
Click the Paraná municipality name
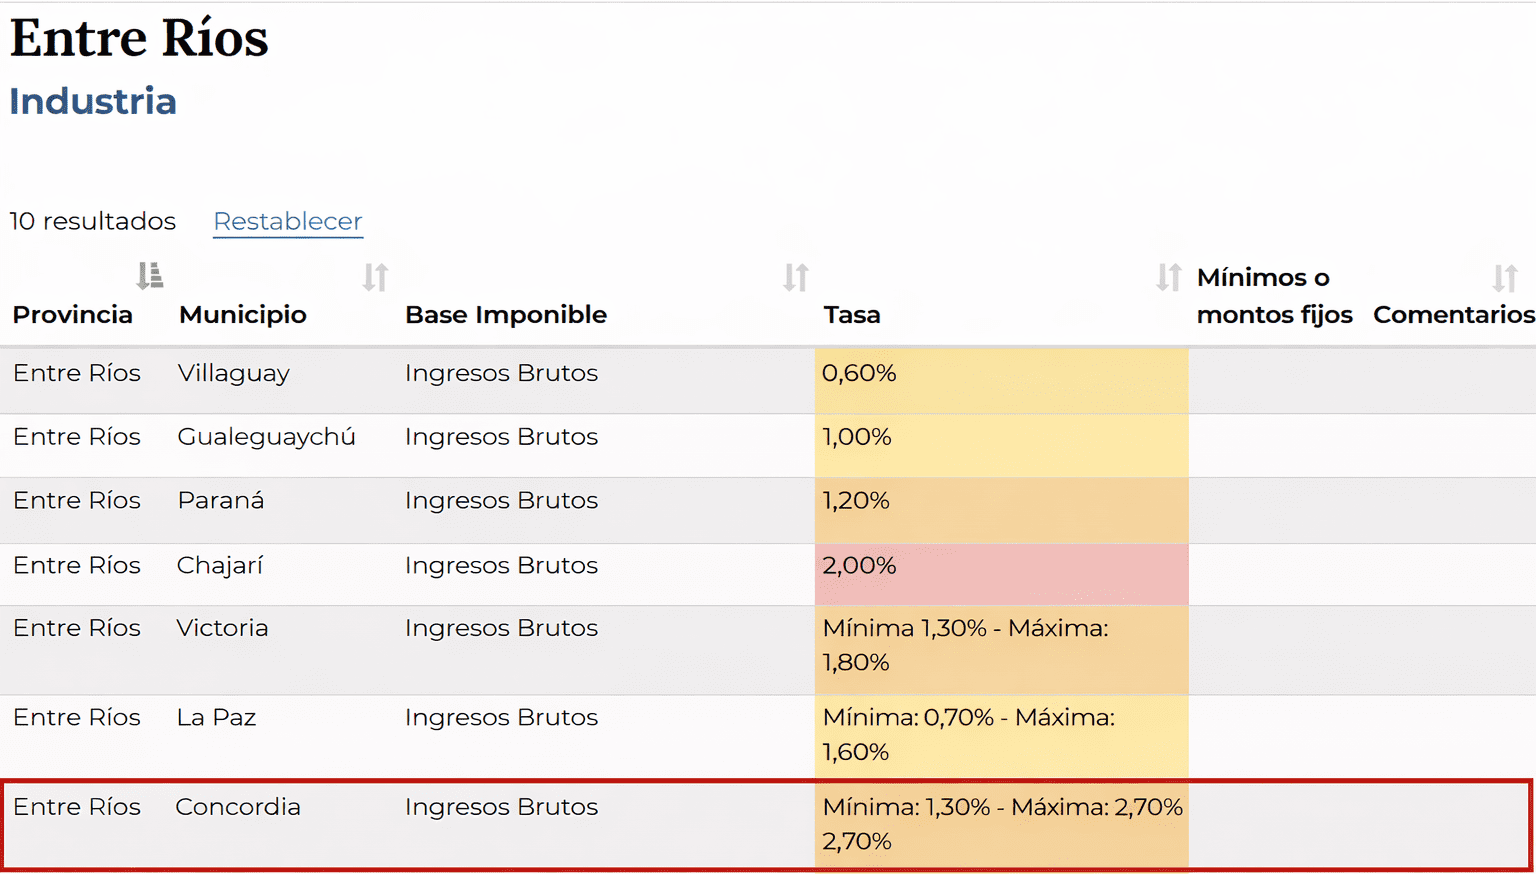220,501
